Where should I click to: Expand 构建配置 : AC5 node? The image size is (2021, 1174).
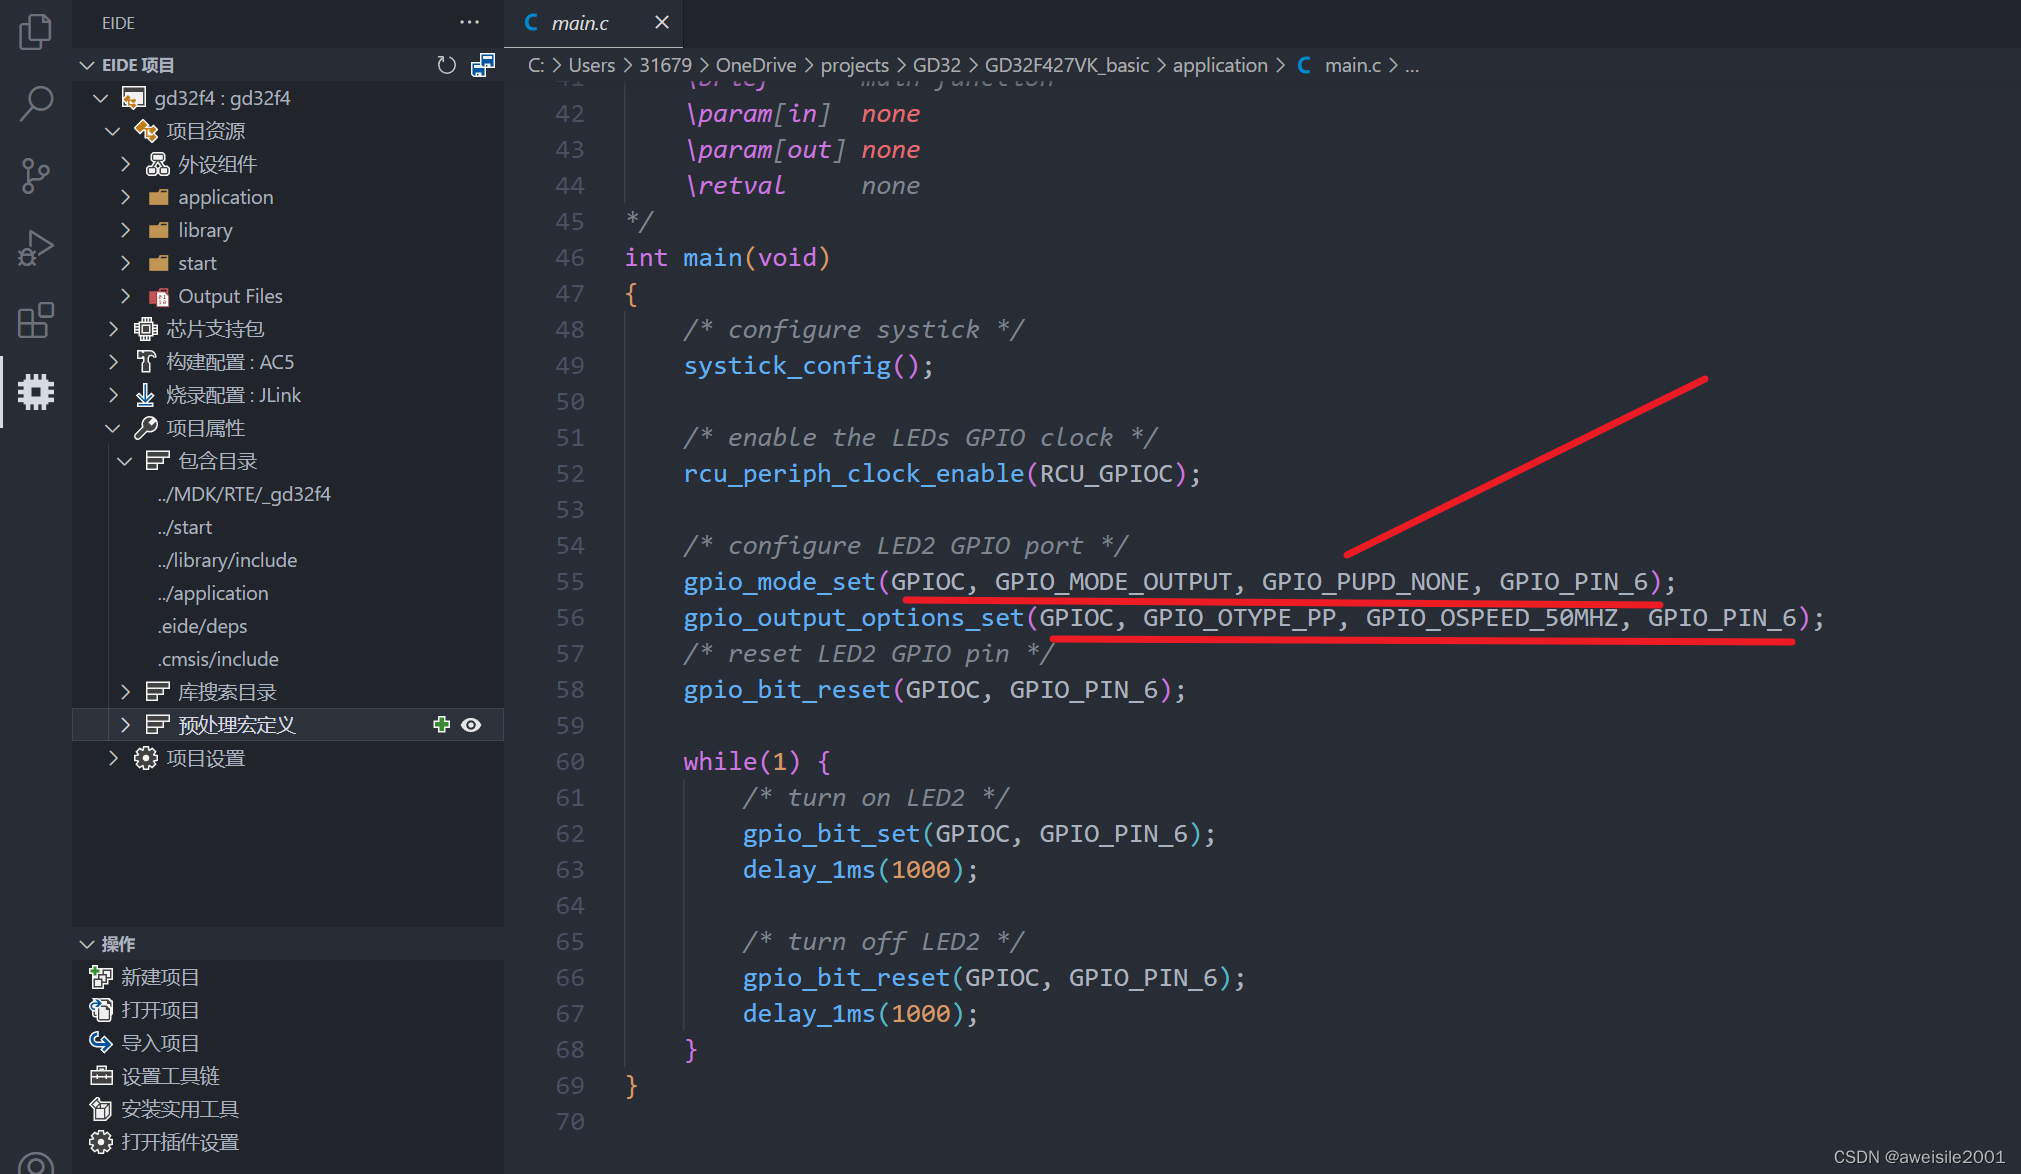coord(112,362)
